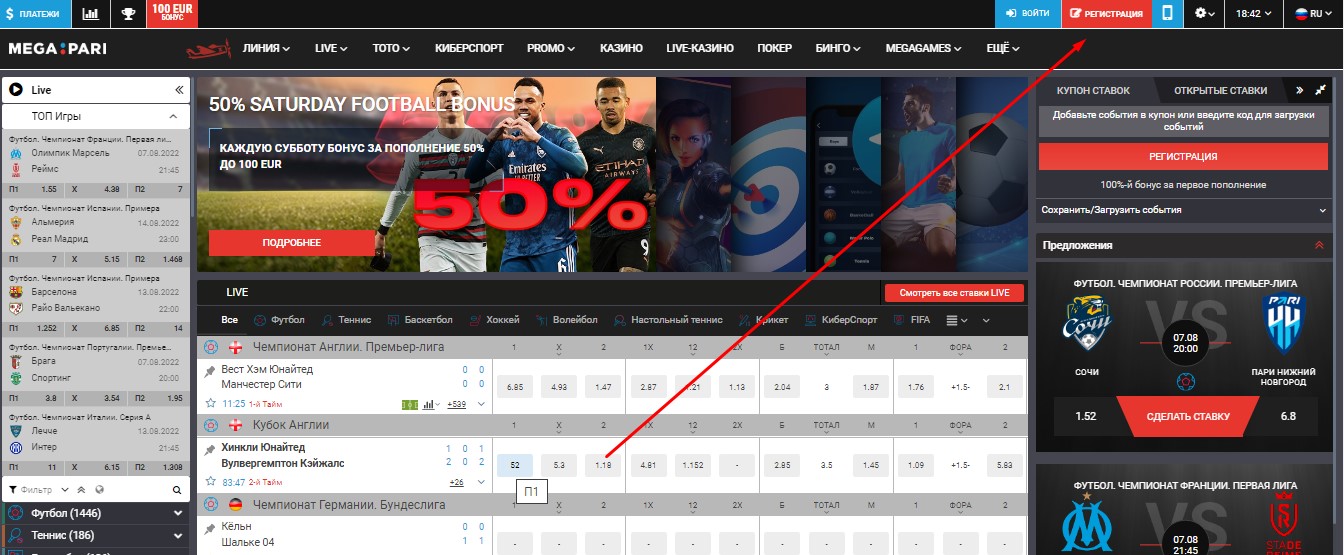Click the MEGAPARI logo

click(57, 49)
